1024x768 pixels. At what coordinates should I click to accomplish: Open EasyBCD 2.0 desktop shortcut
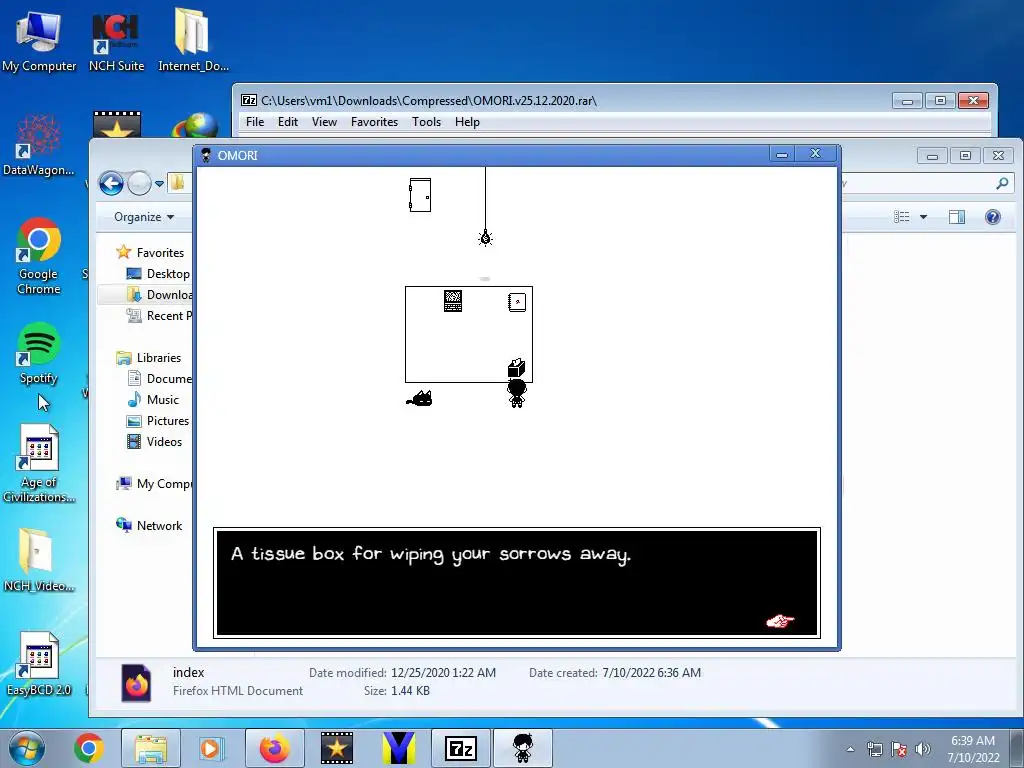point(39,663)
